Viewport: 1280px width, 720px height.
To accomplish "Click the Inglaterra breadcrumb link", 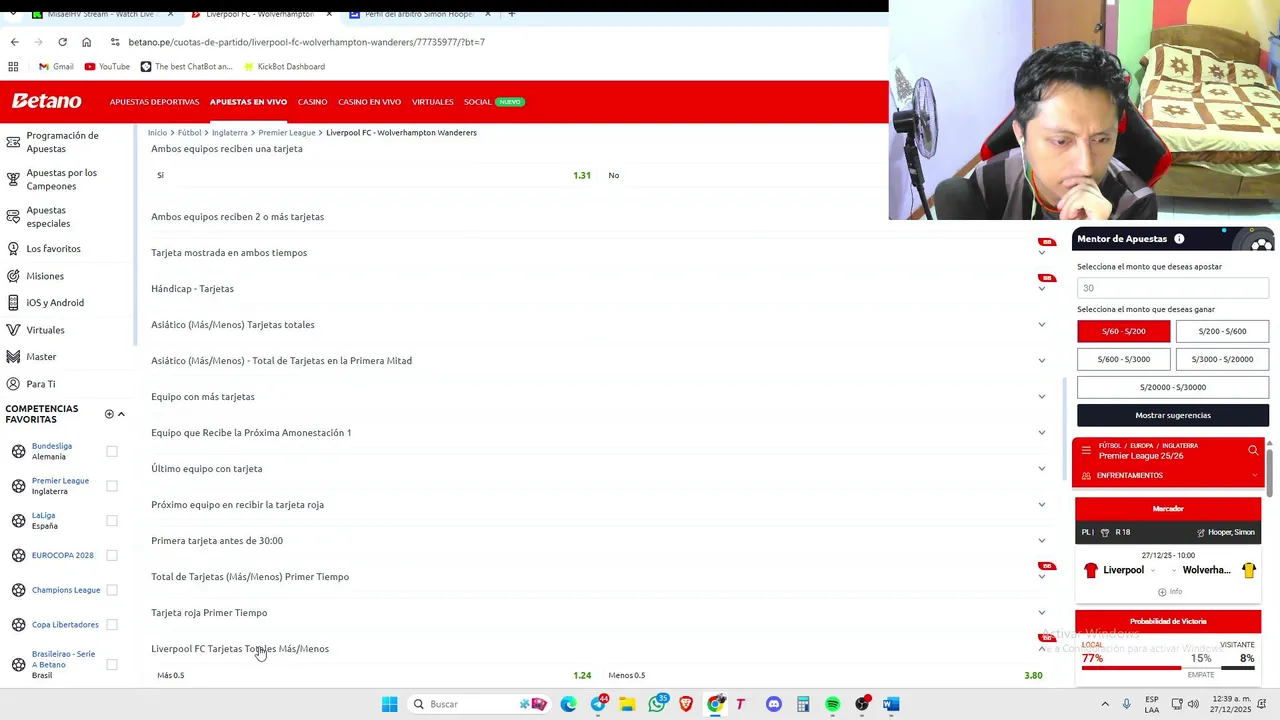I will point(229,132).
